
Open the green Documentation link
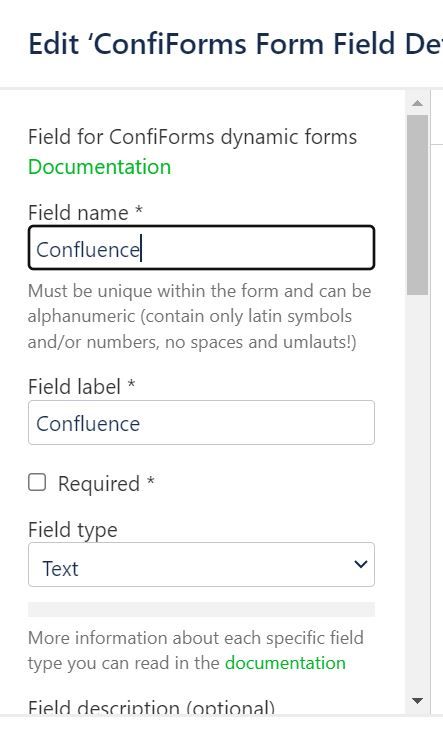99,167
